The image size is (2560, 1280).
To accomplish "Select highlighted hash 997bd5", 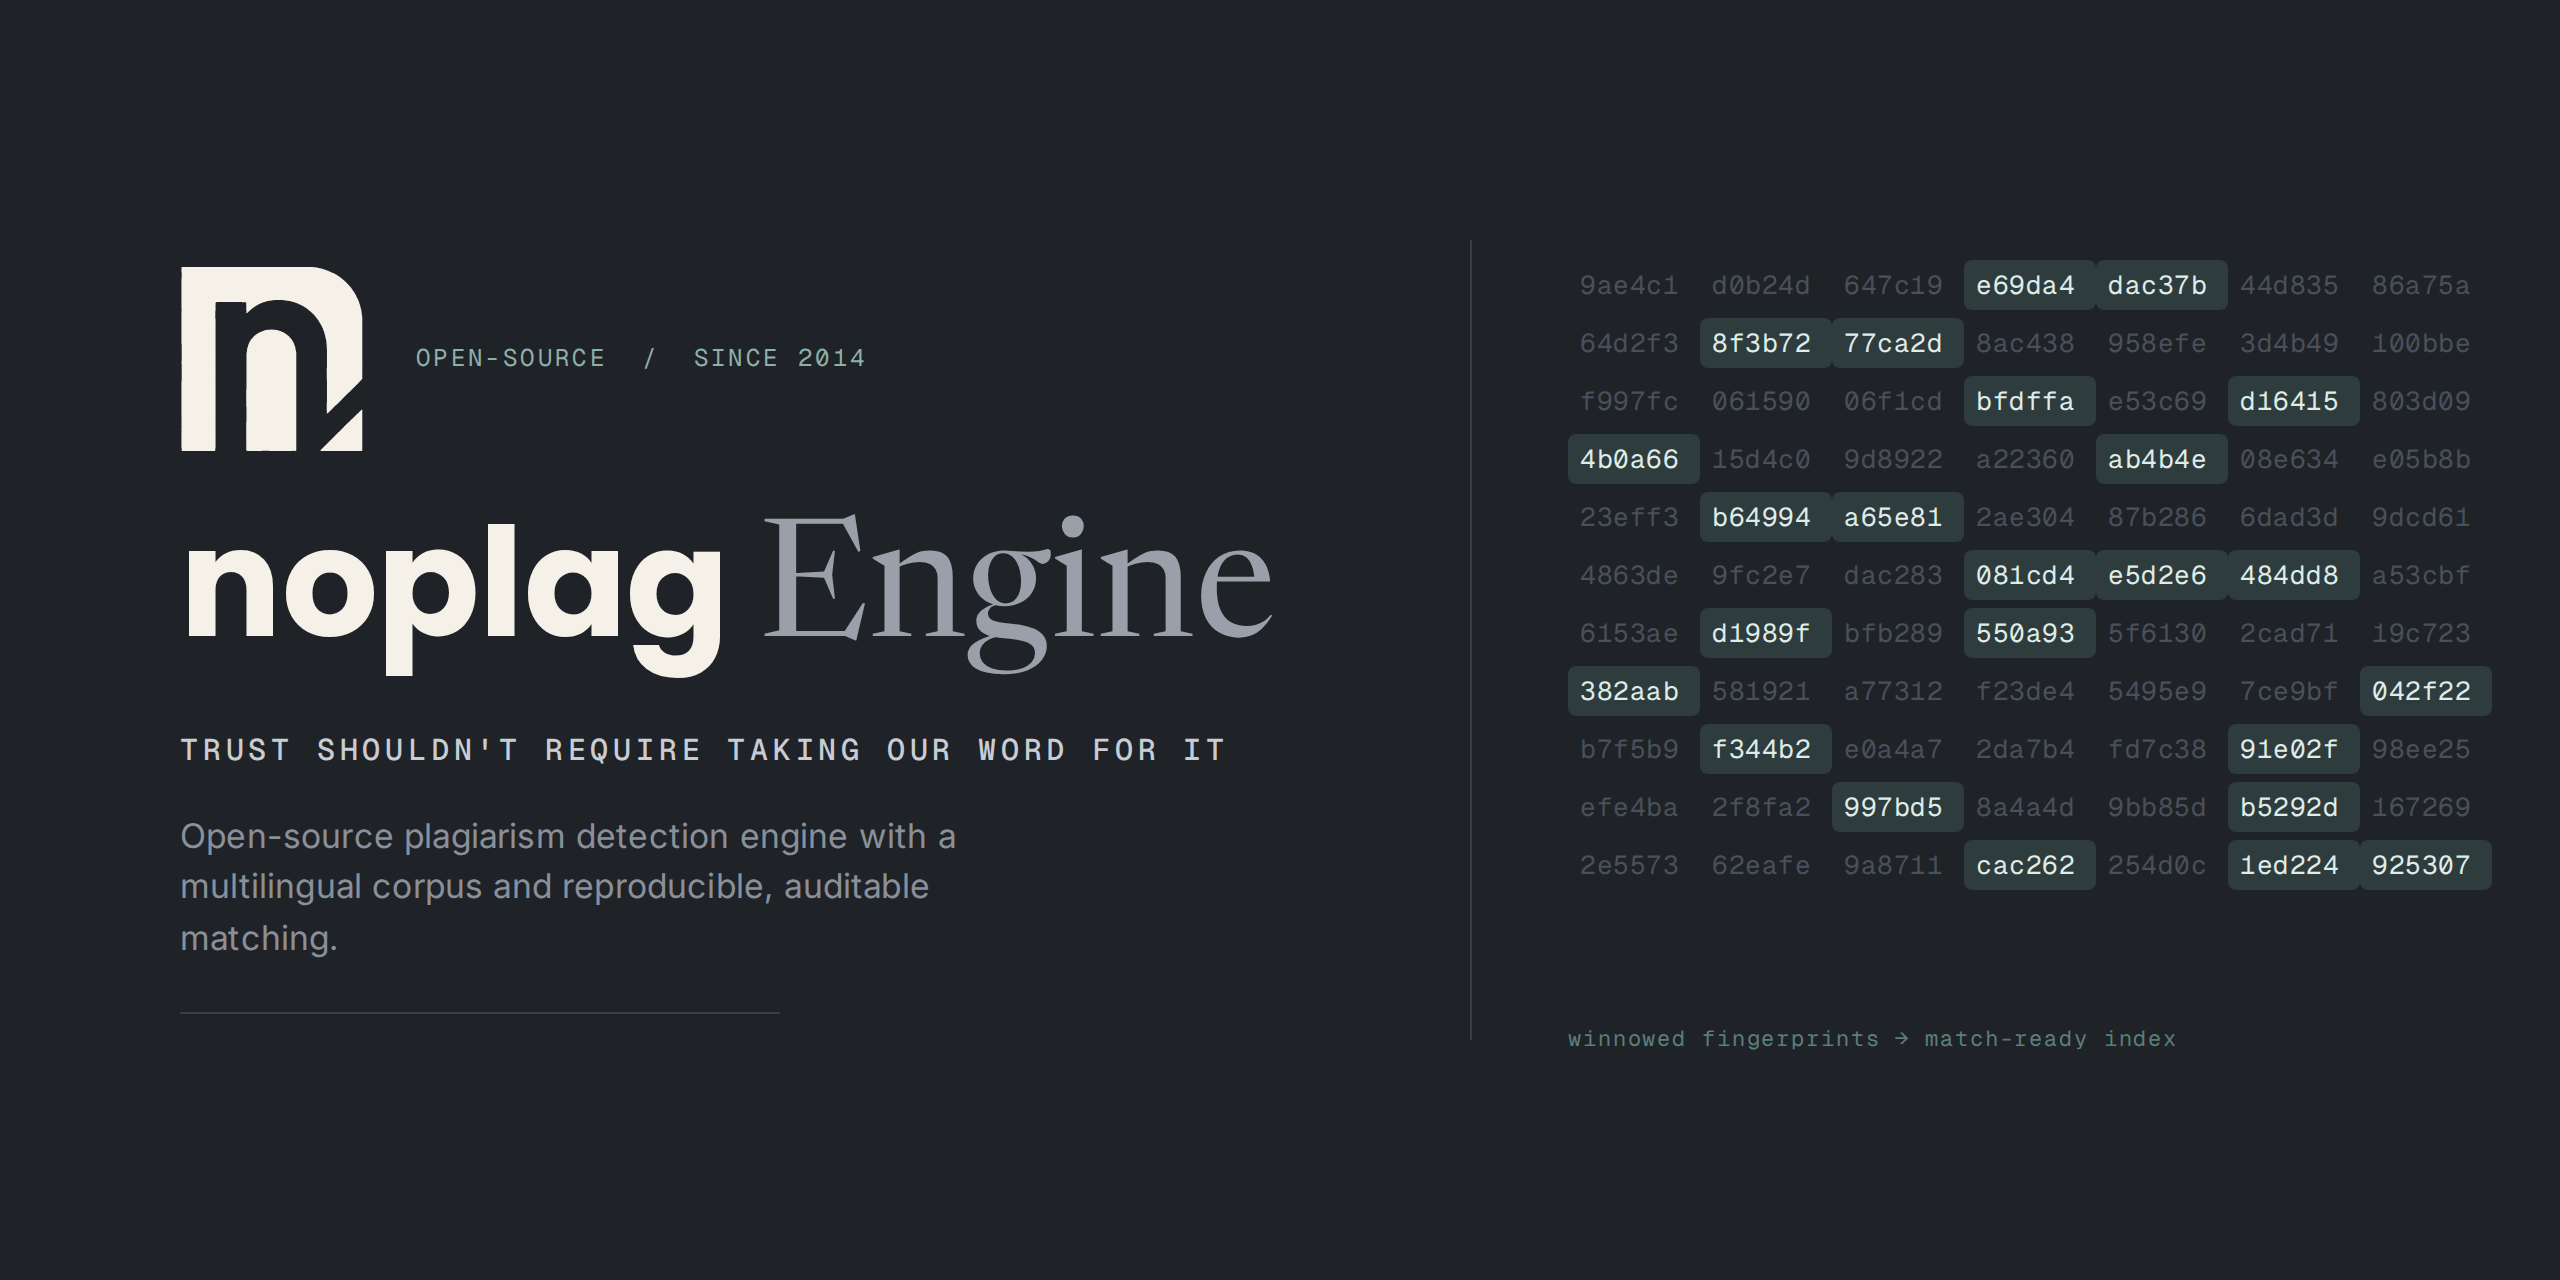I will (1898, 807).
